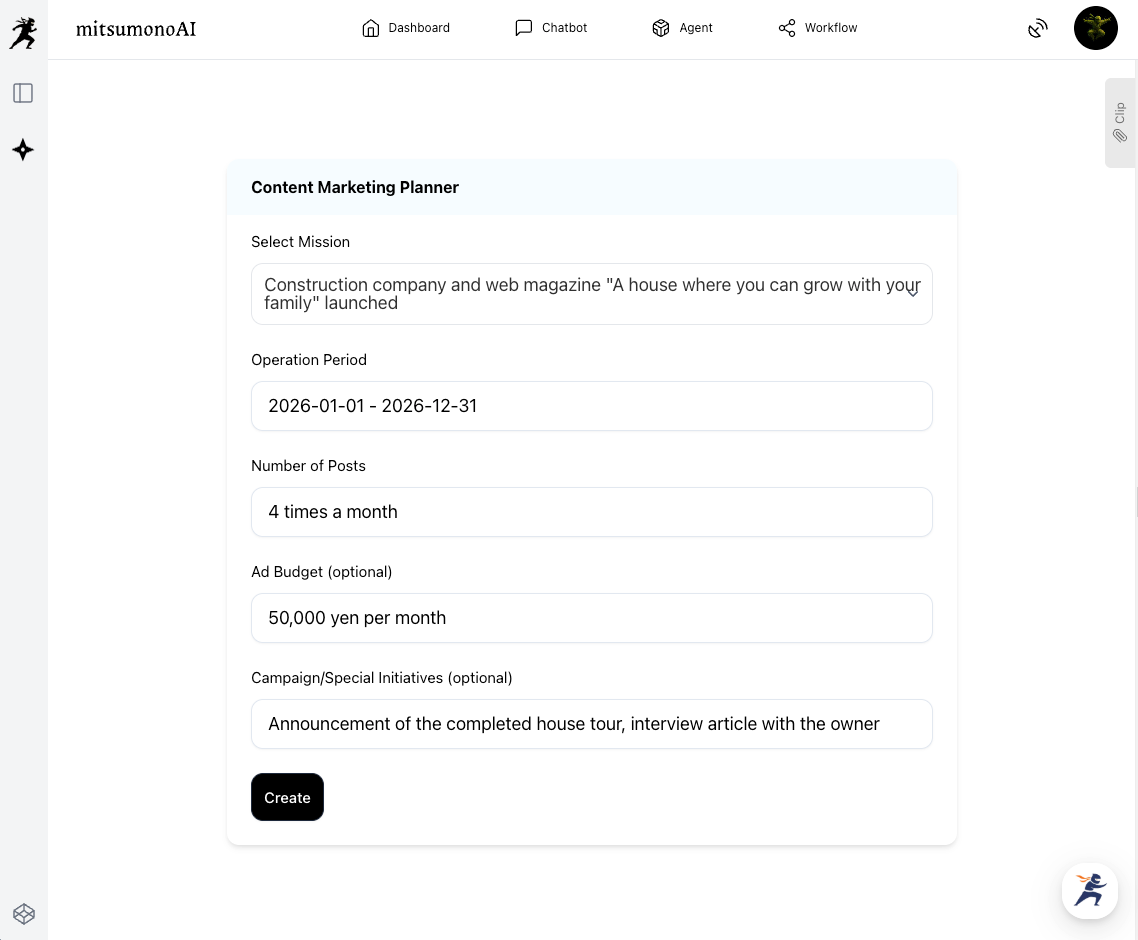Viewport: 1138px width, 940px height.
Task: Click the Agent box icon
Action: tap(660, 28)
